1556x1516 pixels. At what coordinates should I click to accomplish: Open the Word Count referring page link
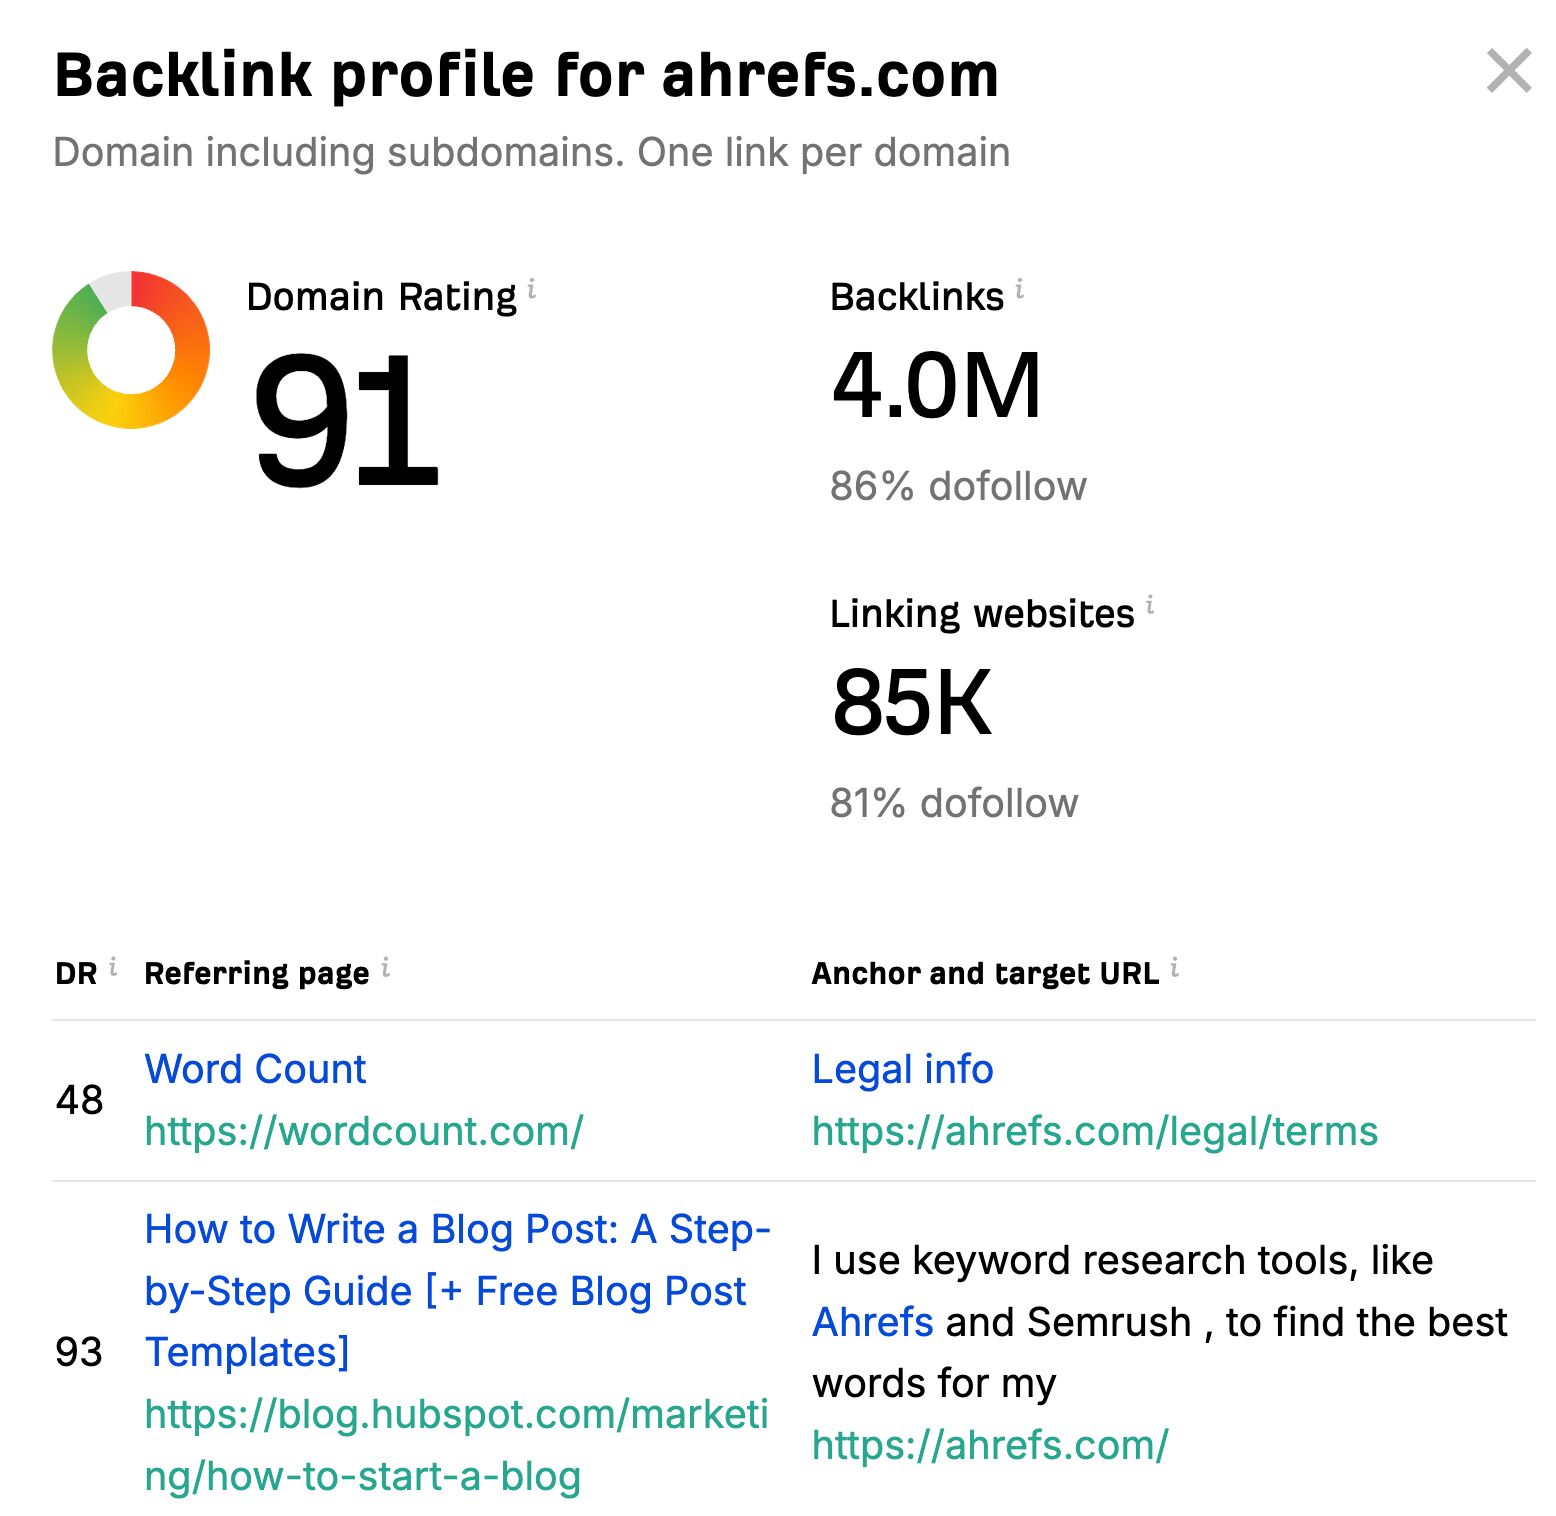(x=254, y=1068)
